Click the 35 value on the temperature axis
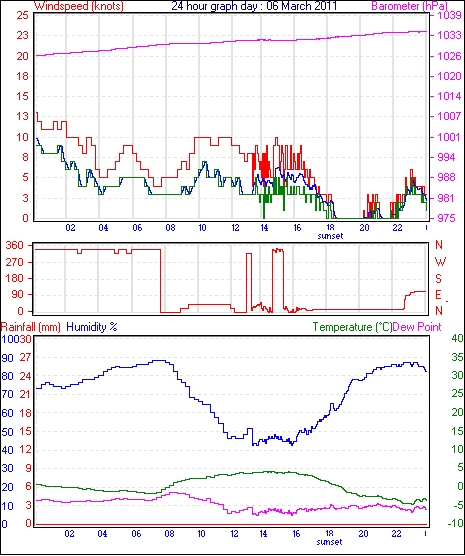465x556 pixels. 458,357
